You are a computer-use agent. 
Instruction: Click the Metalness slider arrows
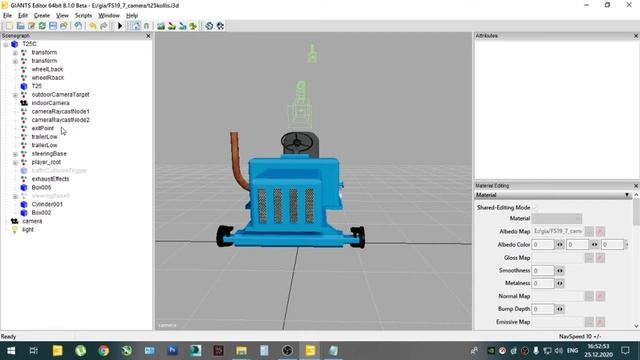(560, 283)
